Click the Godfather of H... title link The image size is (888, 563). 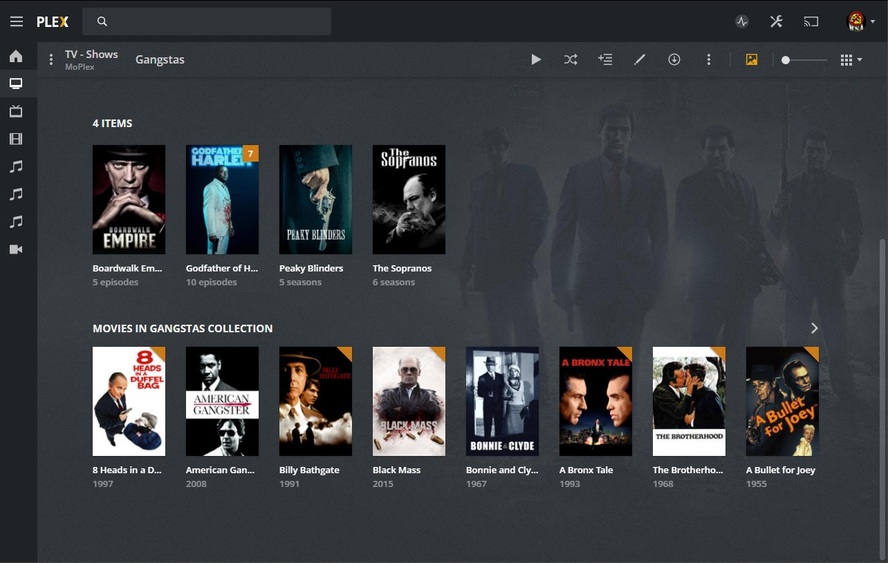coord(222,268)
